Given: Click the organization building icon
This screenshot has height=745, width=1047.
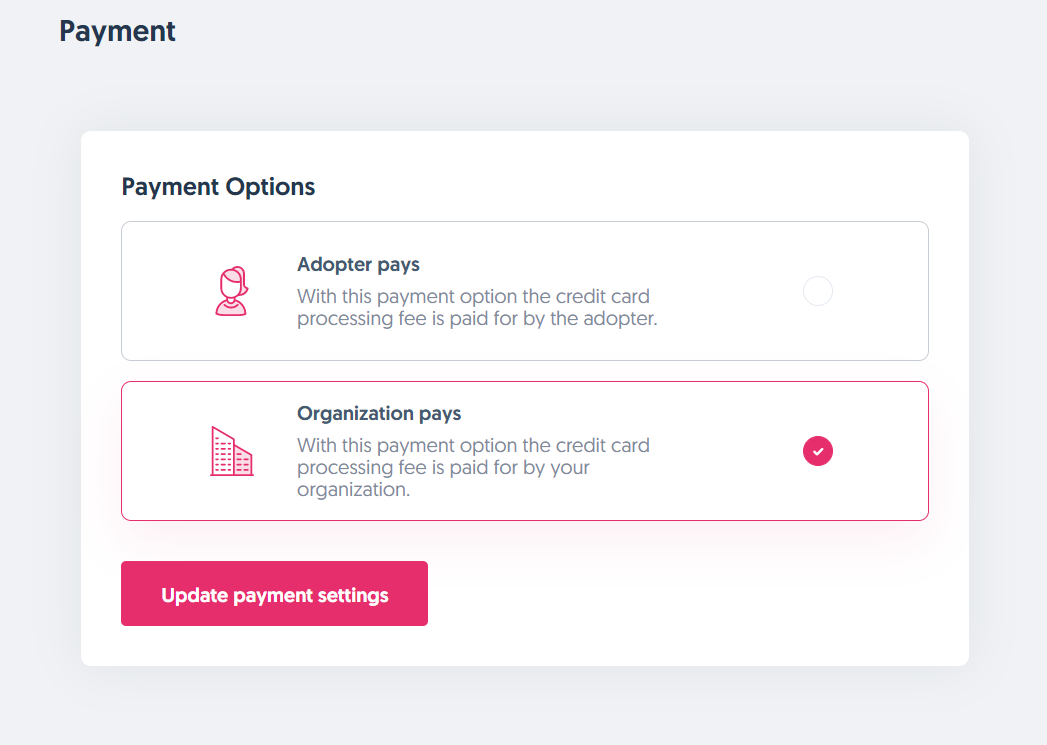Looking at the screenshot, I should 231,451.
